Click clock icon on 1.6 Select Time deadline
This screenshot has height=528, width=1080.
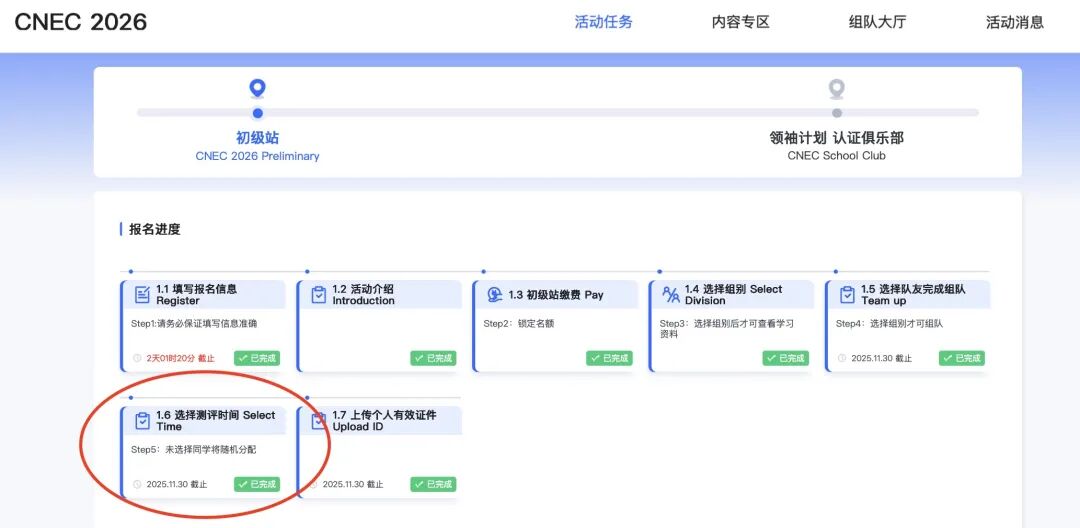coord(137,484)
